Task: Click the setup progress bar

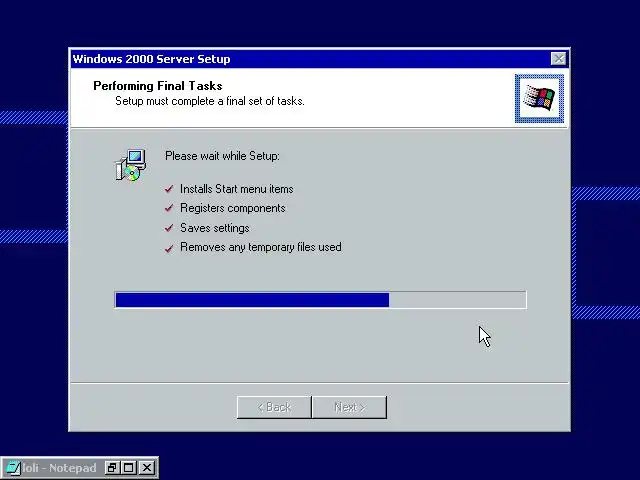Action: (x=320, y=300)
